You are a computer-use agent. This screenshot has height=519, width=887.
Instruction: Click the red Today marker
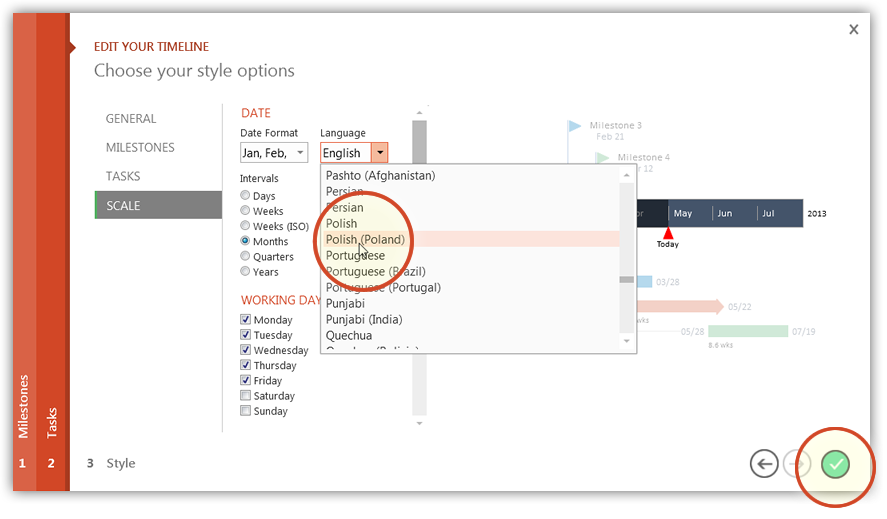click(x=668, y=234)
